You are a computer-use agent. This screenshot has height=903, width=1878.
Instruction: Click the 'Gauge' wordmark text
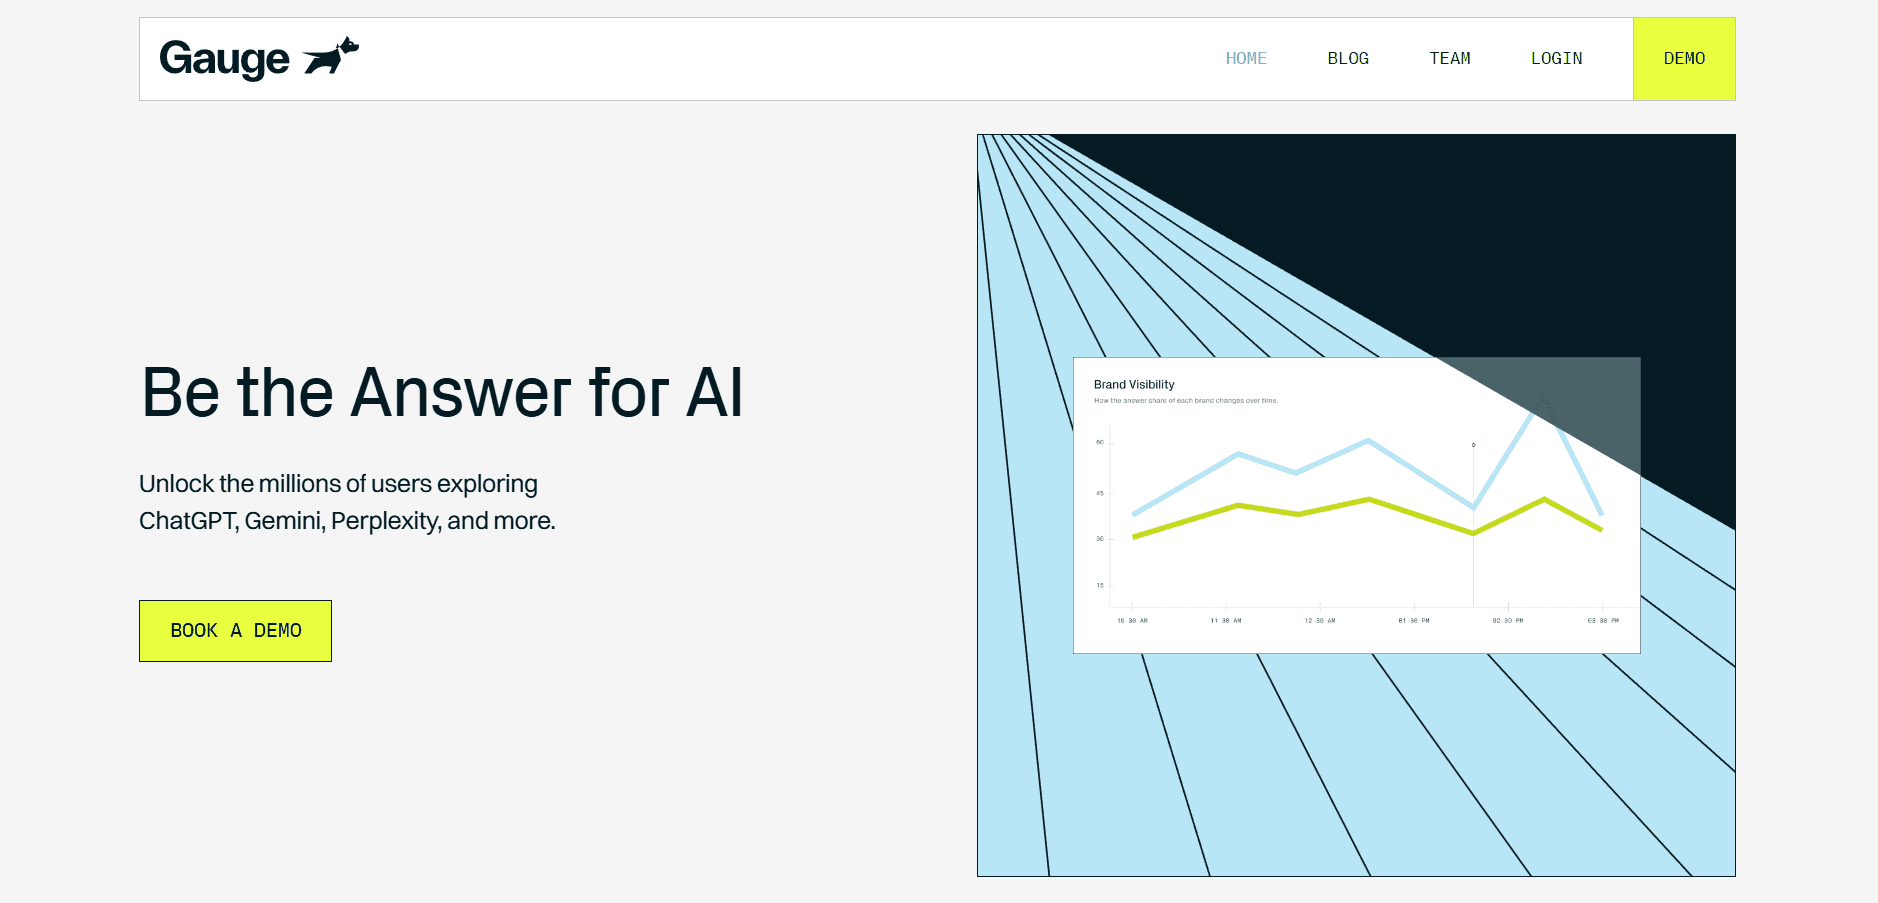tap(225, 59)
